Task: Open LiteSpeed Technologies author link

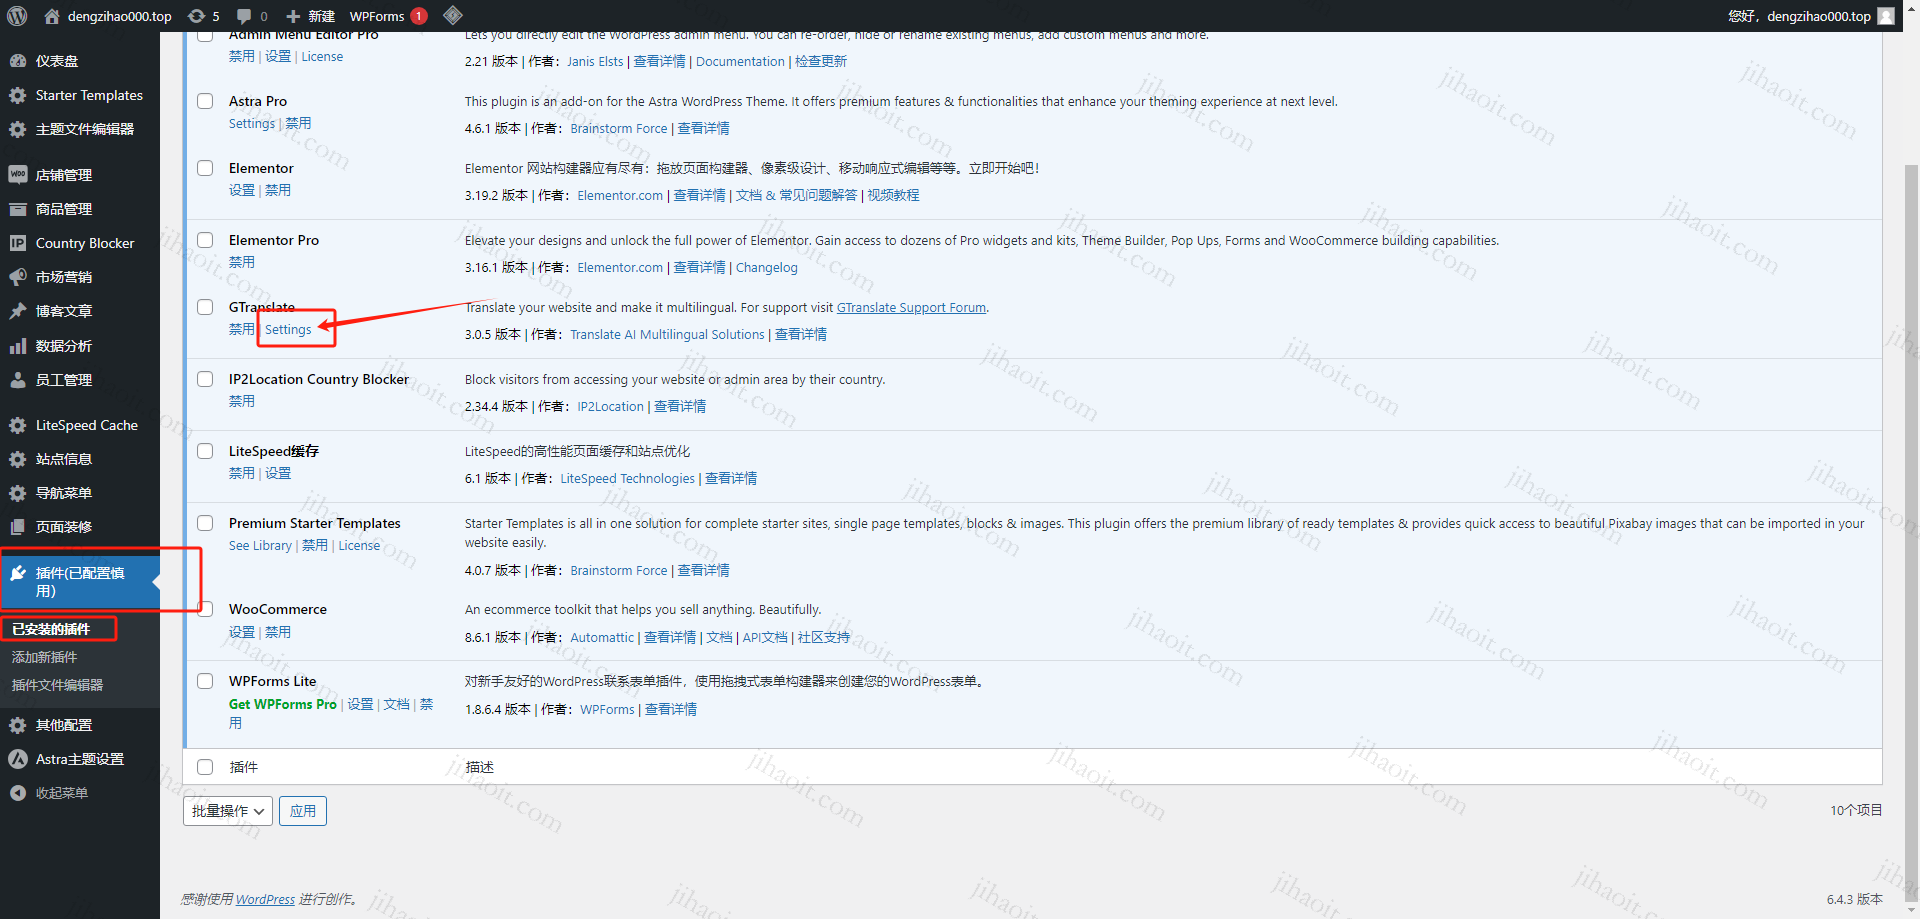Action: (x=627, y=478)
